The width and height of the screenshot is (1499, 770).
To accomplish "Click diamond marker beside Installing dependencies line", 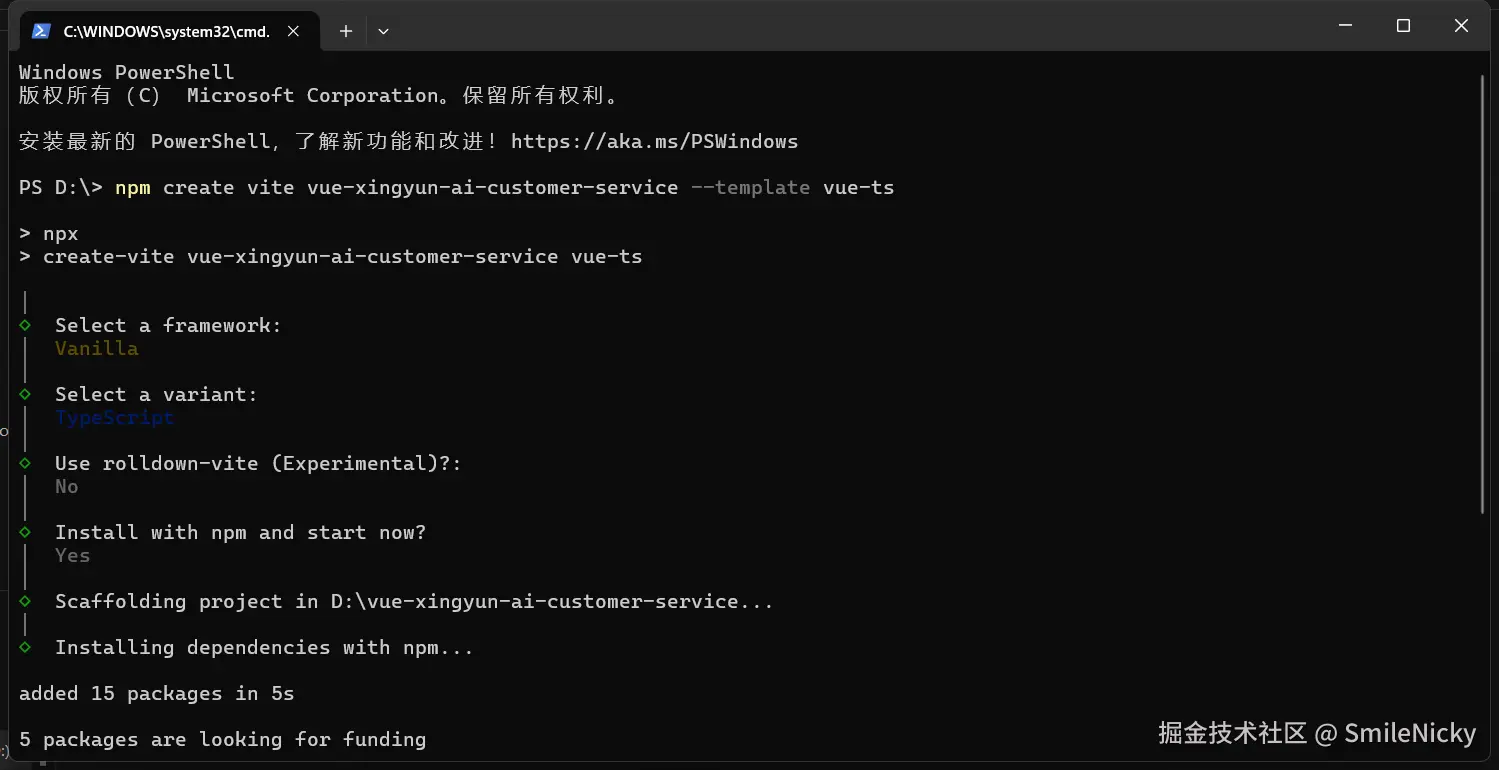I will pyautogui.click(x=25, y=647).
